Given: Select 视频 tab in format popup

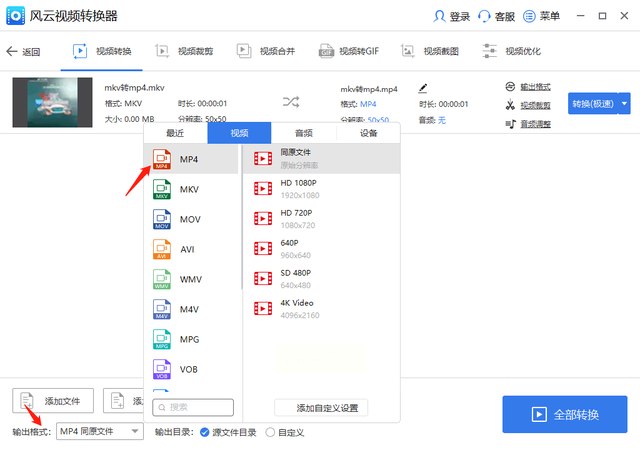Looking at the screenshot, I should coord(239,133).
